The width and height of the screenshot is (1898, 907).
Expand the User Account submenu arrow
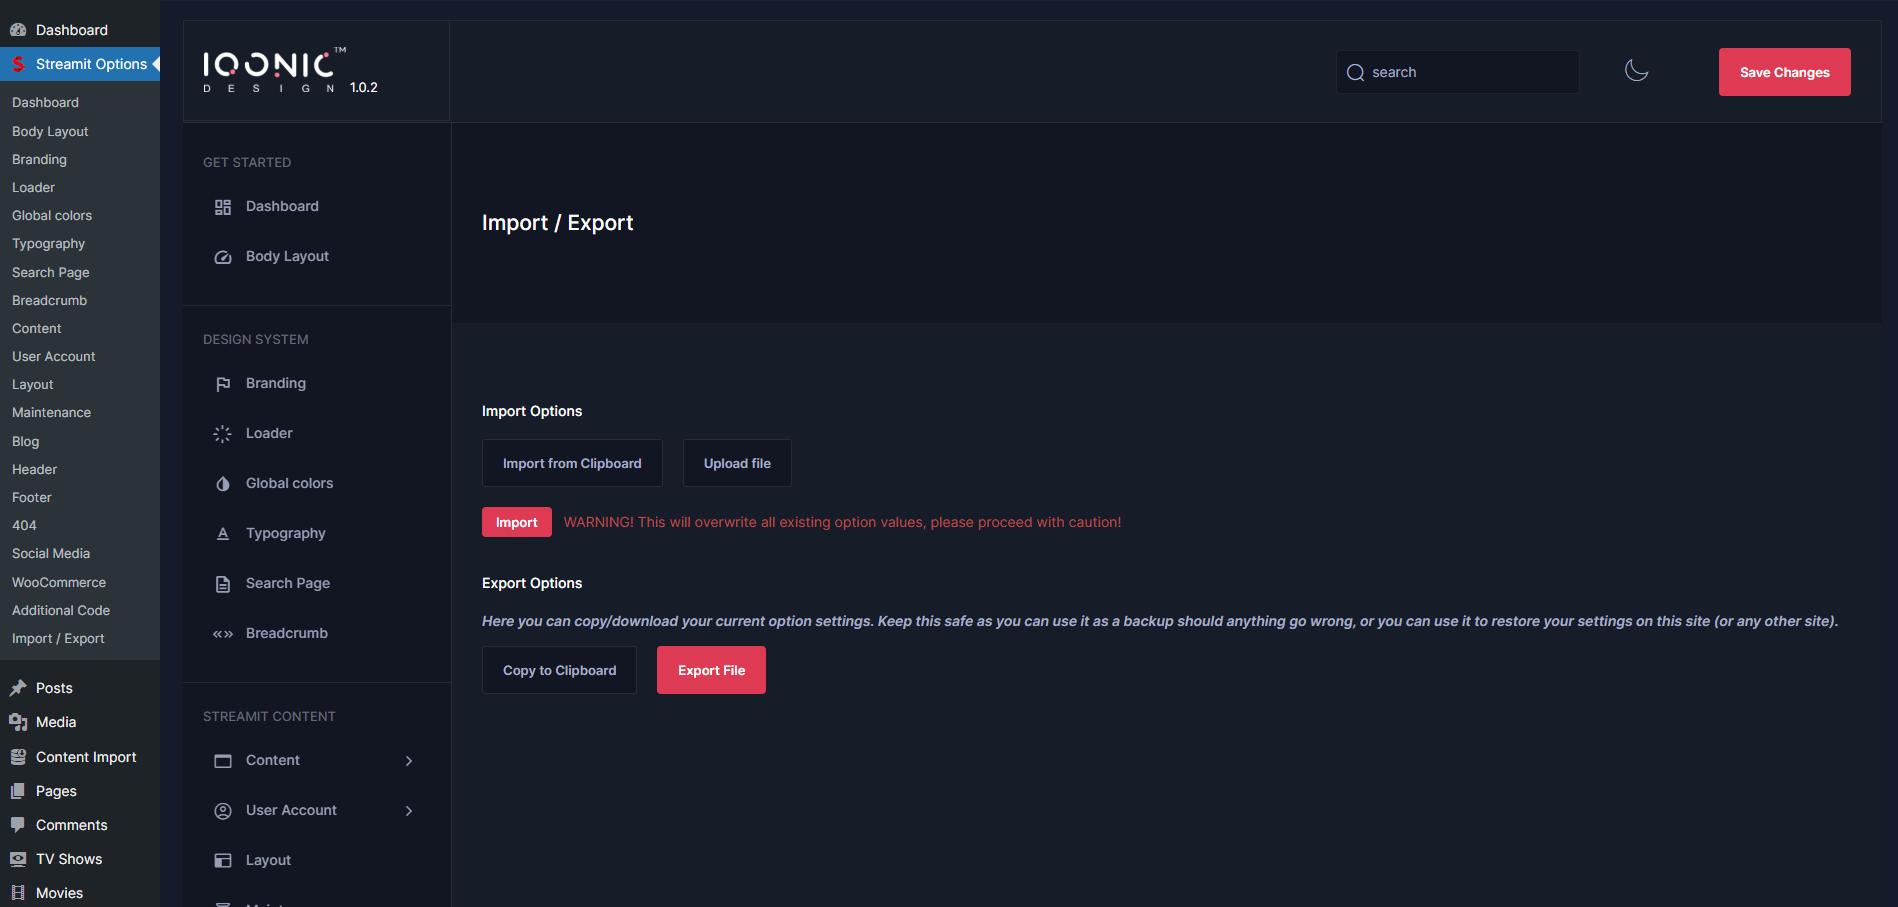coord(409,811)
